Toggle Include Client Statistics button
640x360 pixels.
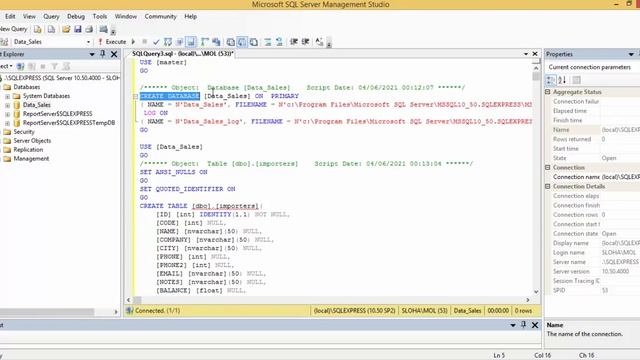click(x=216, y=42)
